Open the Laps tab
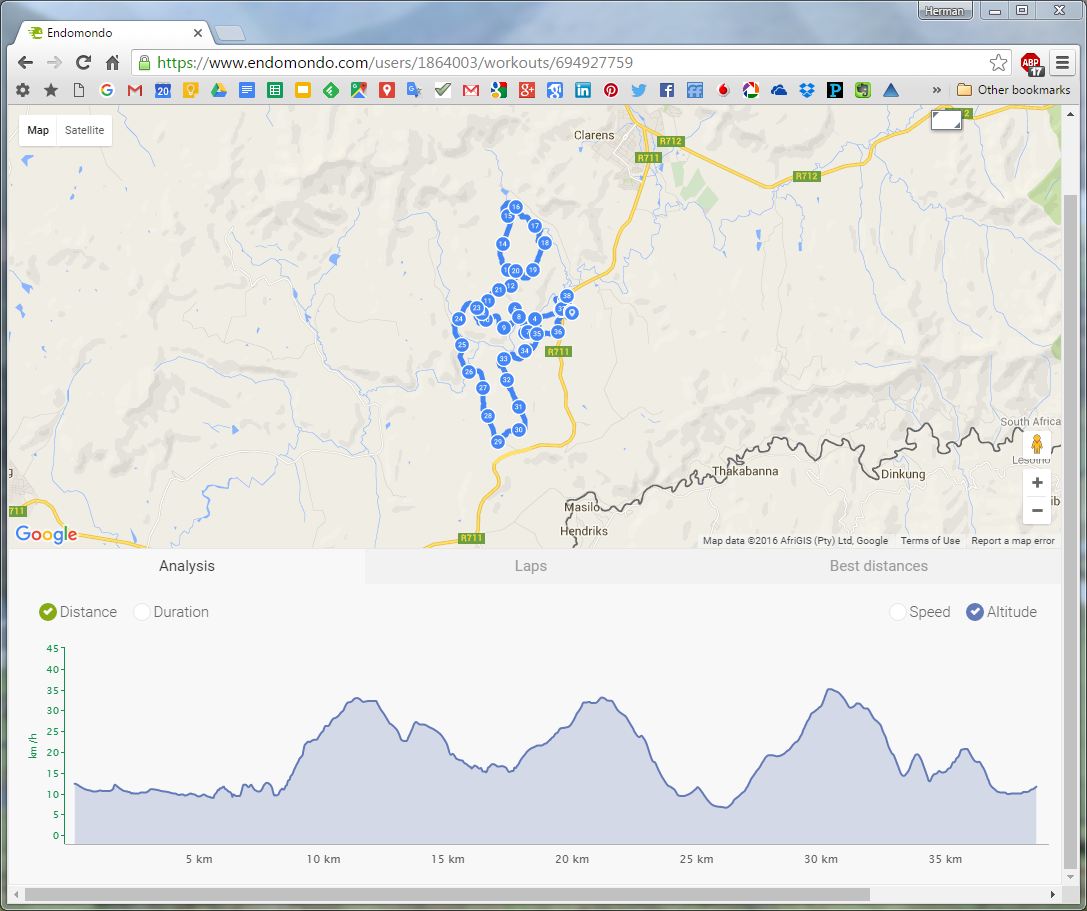Screen dimensions: 1087x911 (x=530, y=566)
